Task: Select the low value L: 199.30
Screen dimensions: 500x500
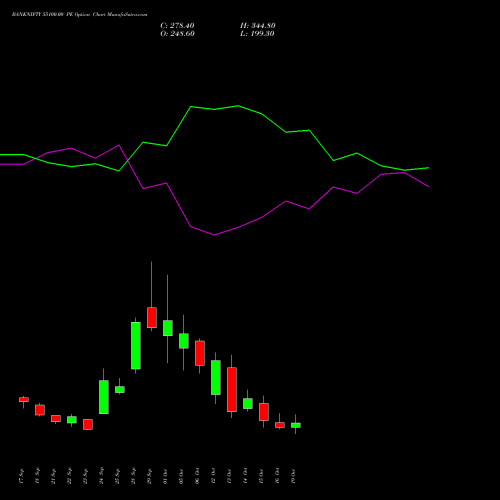Action: pyautogui.click(x=257, y=34)
